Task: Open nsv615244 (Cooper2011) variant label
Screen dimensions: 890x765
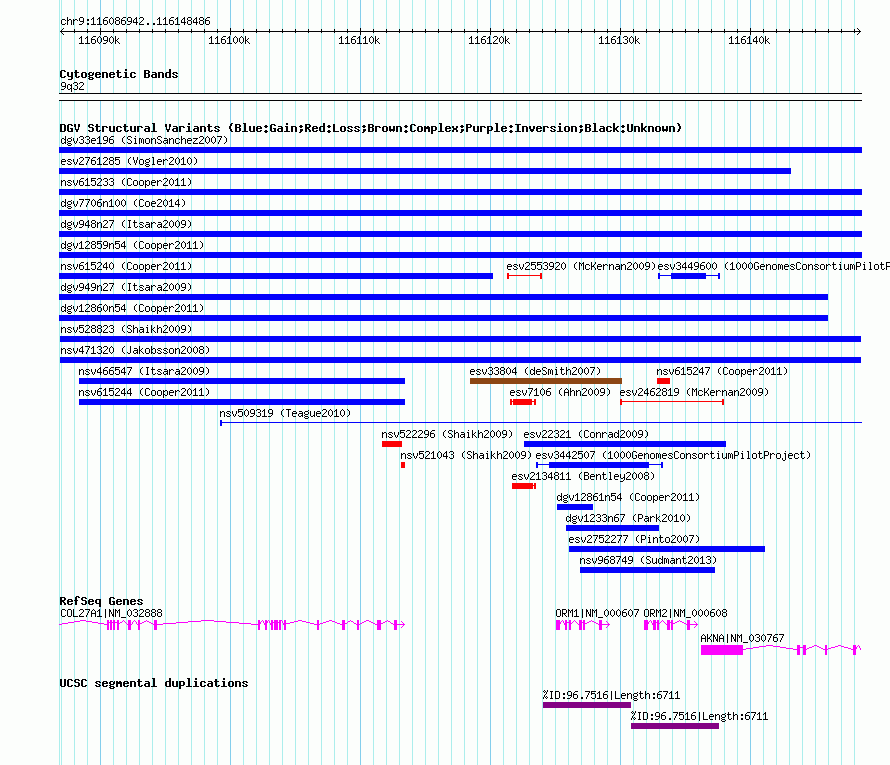Action: (x=144, y=392)
